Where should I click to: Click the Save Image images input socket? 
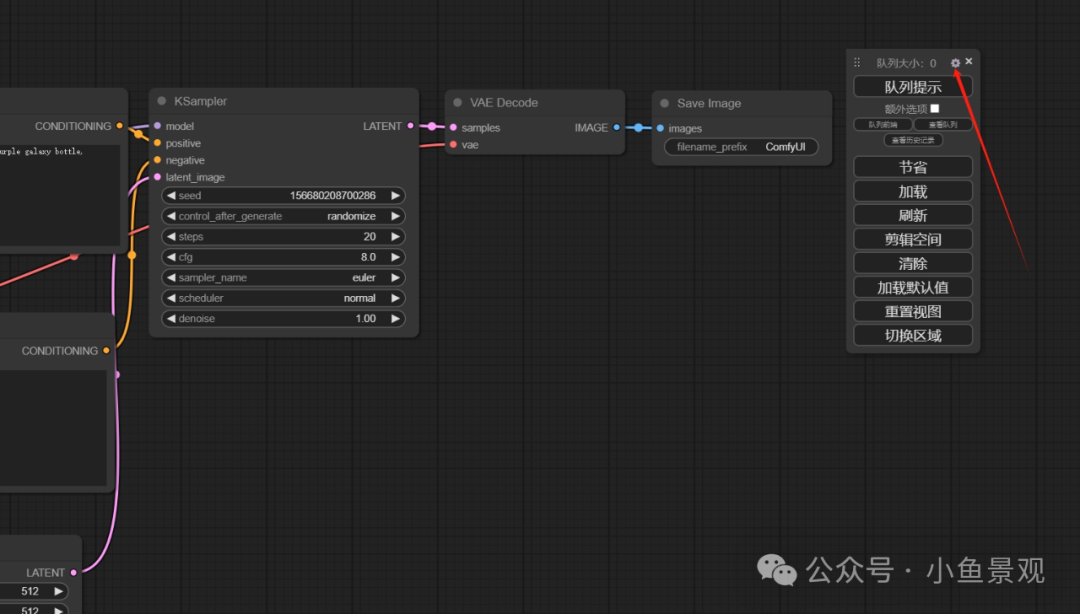pyautogui.click(x=661, y=128)
